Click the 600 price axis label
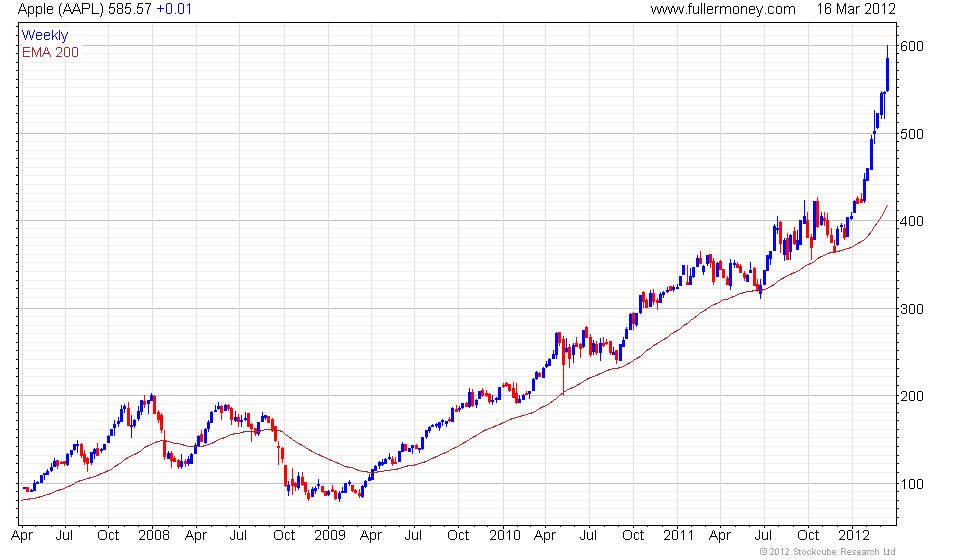The height and width of the screenshot is (560, 980). pyautogui.click(x=912, y=46)
